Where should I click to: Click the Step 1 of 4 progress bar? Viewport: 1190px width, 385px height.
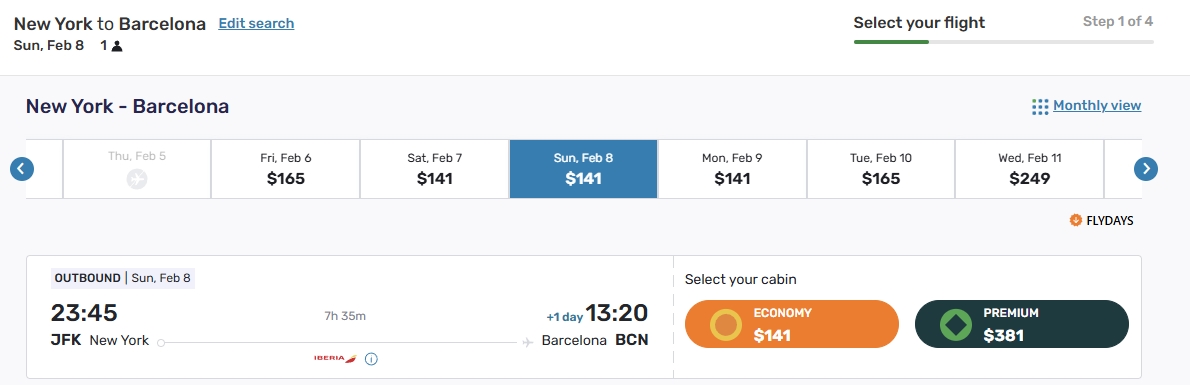pyautogui.click(x=1003, y=41)
